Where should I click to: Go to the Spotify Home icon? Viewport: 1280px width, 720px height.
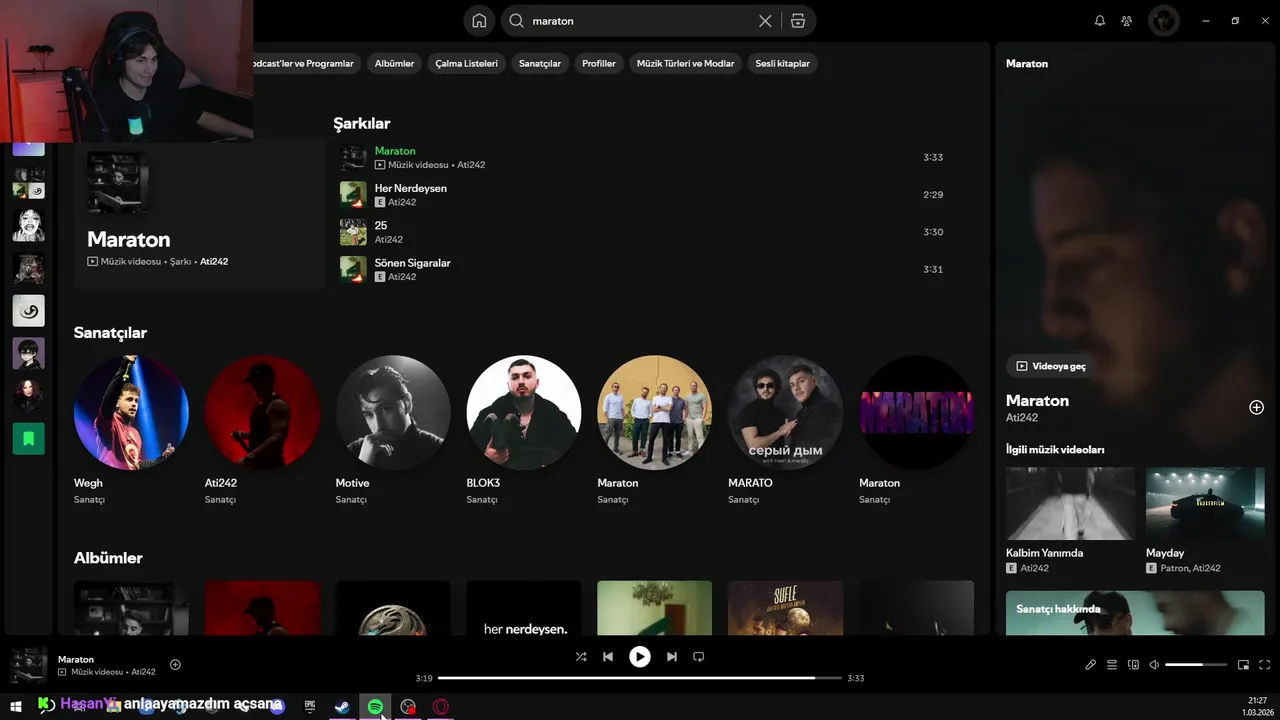(479, 21)
